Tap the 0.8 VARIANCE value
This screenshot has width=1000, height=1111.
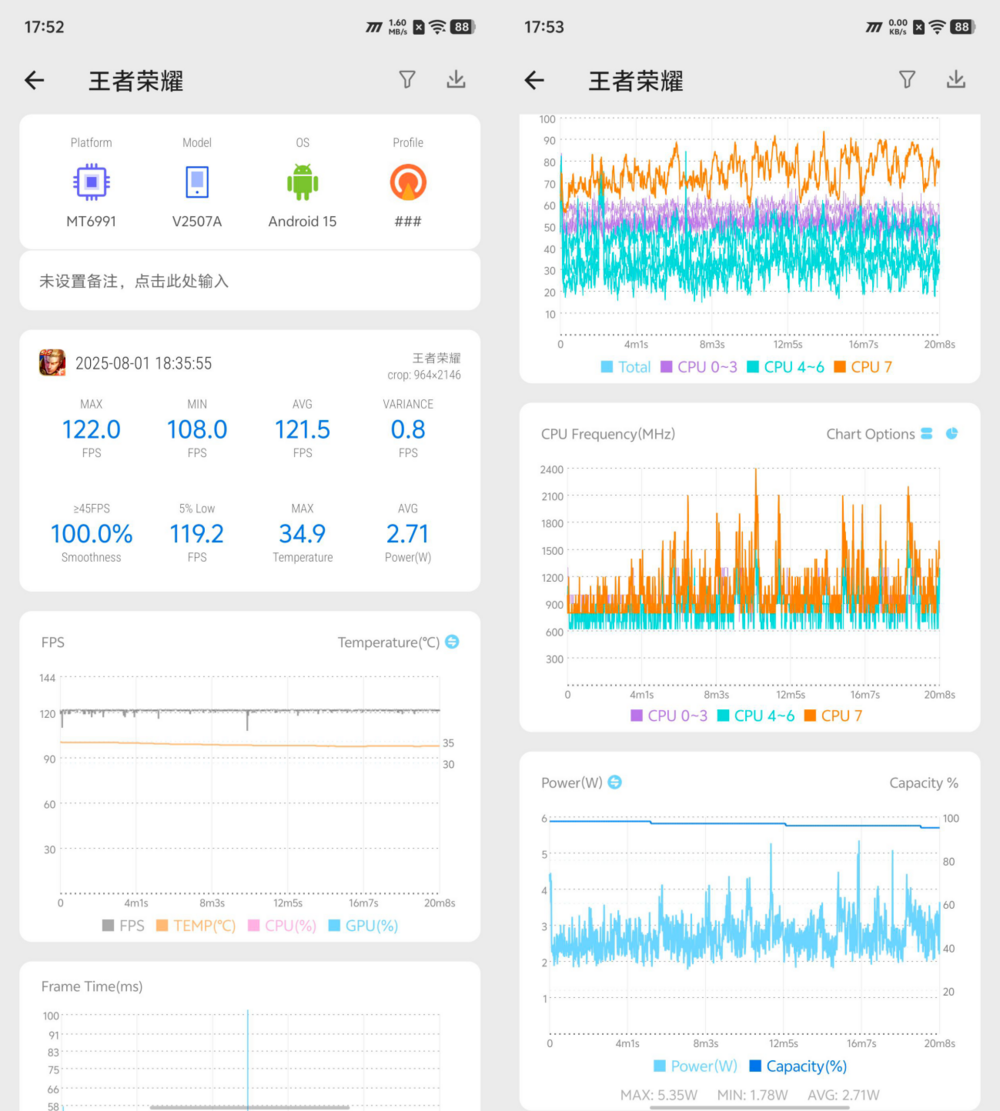408,429
